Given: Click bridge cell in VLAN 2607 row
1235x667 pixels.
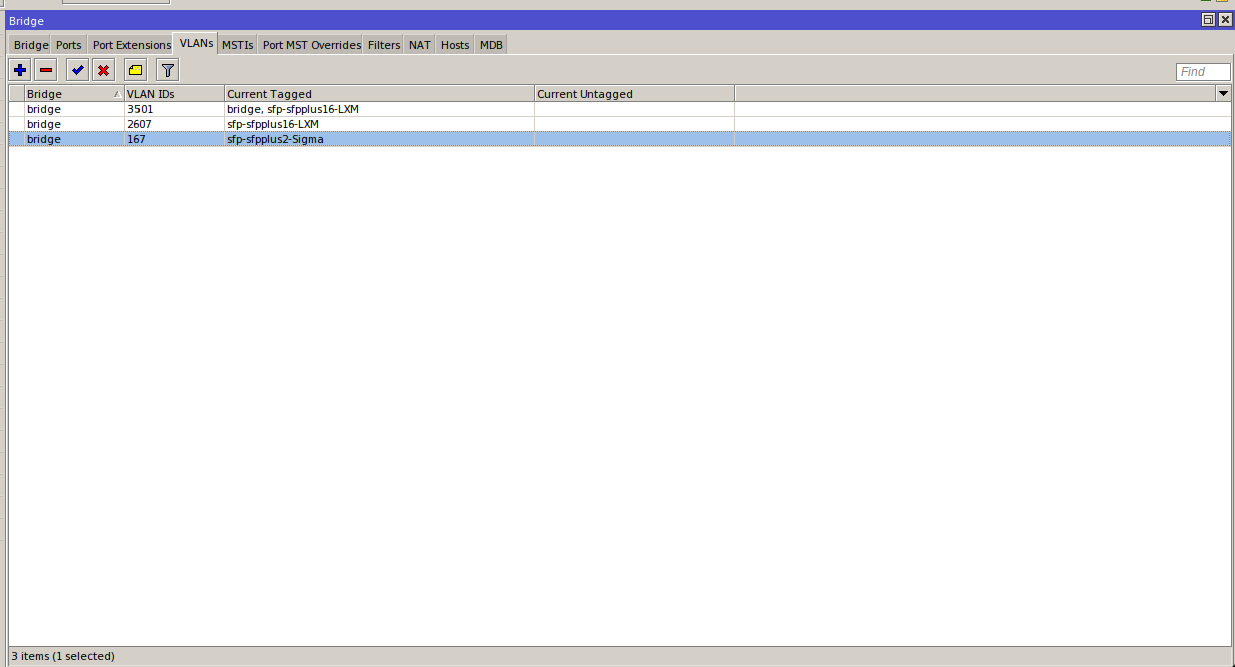Looking at the screenshot, I should pyautogui.click(x=74, y=124).
